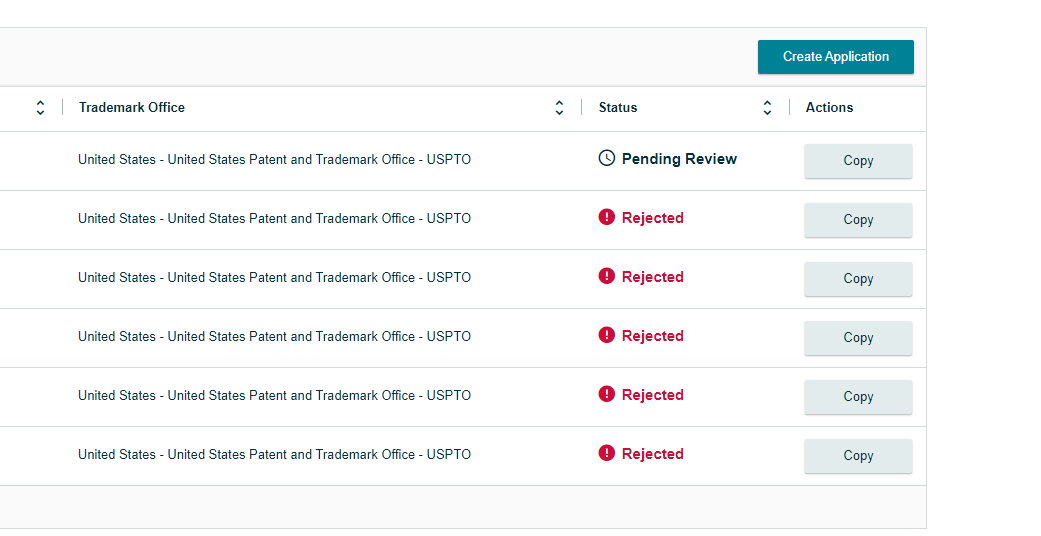
Task: Copy the third Rejected application
Action: [x=858, y=338]
